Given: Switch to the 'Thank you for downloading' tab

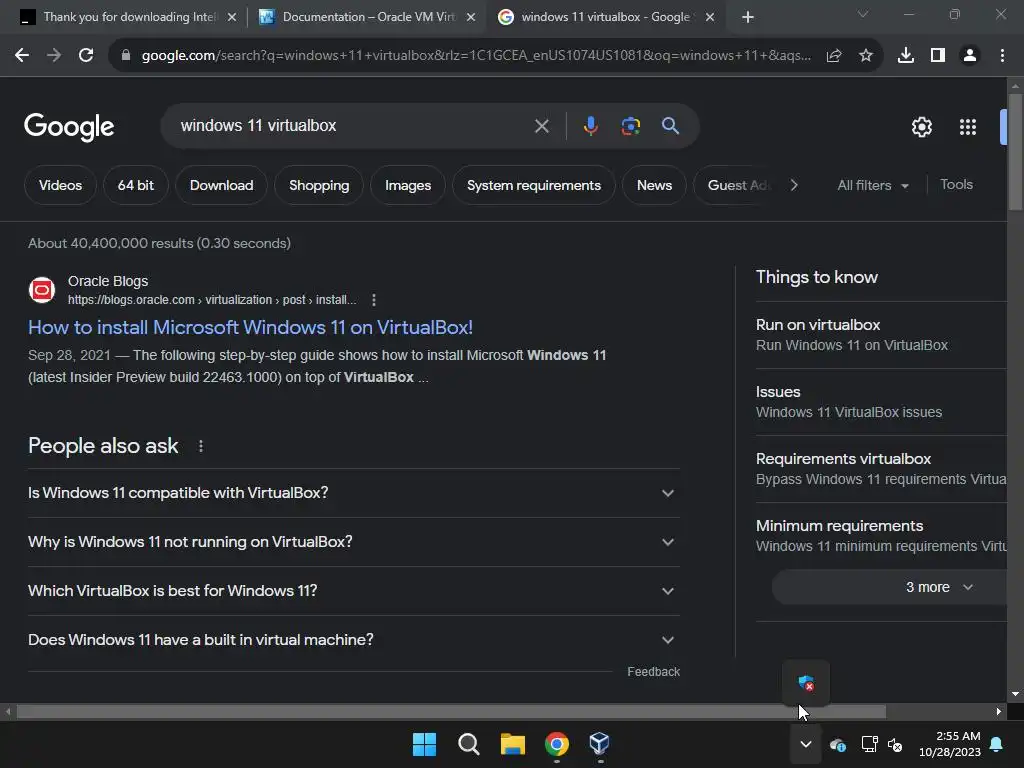Looking at the screenshot, I should point(129,17).
